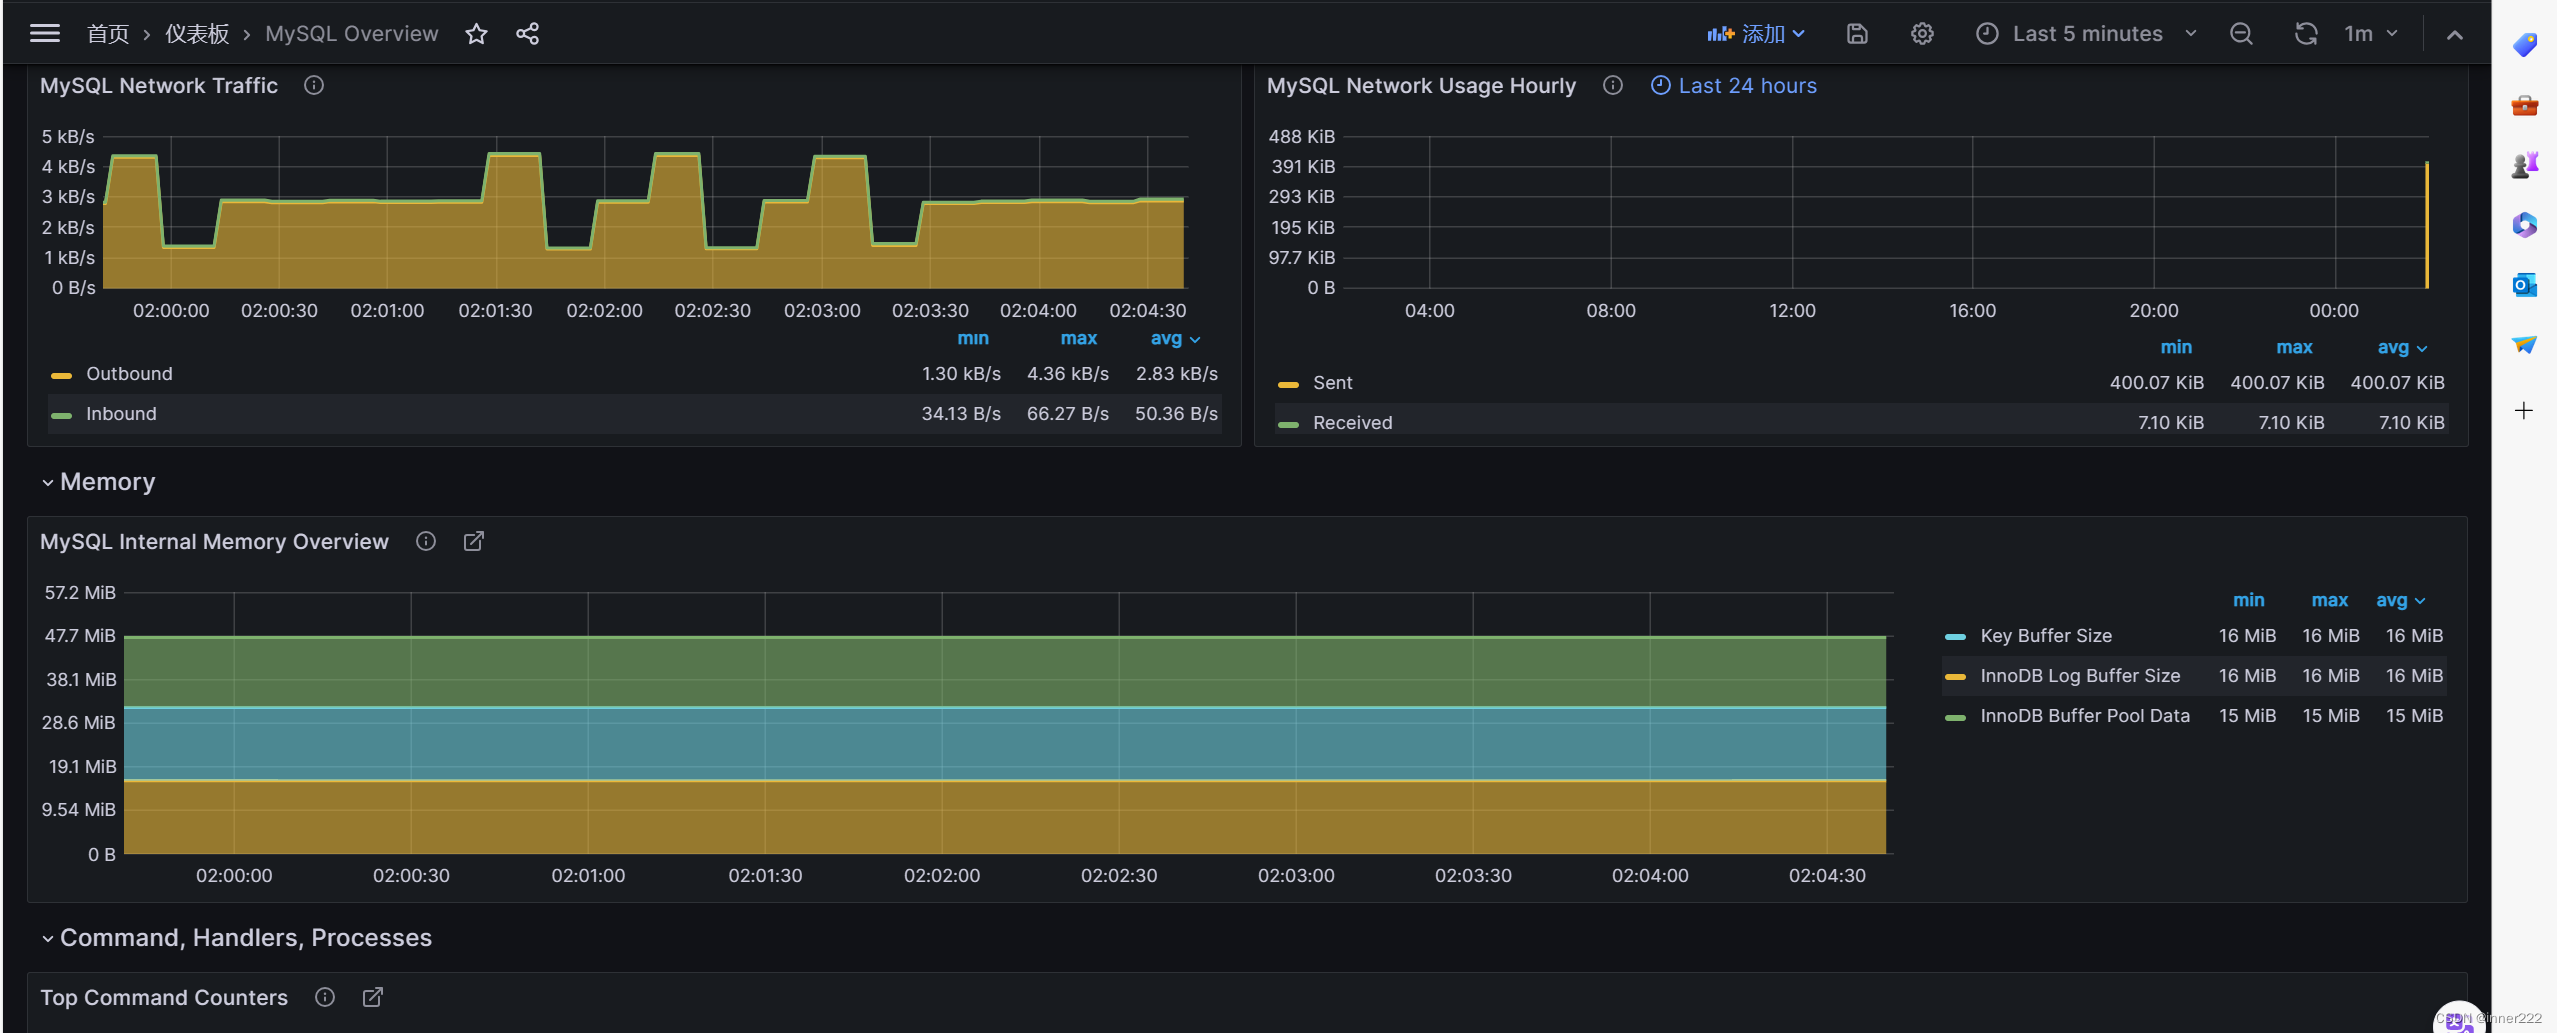Collapse top toolbar with chevron-up icon

coord(2454,34)
